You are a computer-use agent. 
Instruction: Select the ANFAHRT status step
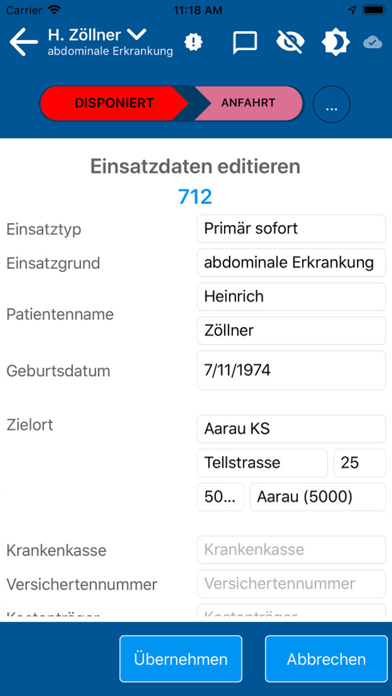point(249,103)
